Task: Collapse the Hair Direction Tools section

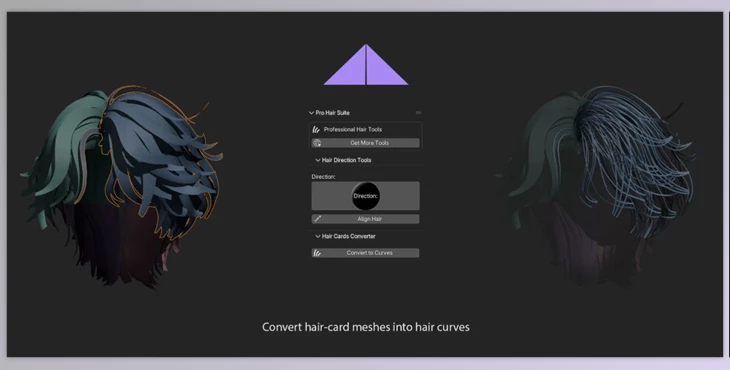Action: pyautogui.click(x=318, y=160)
